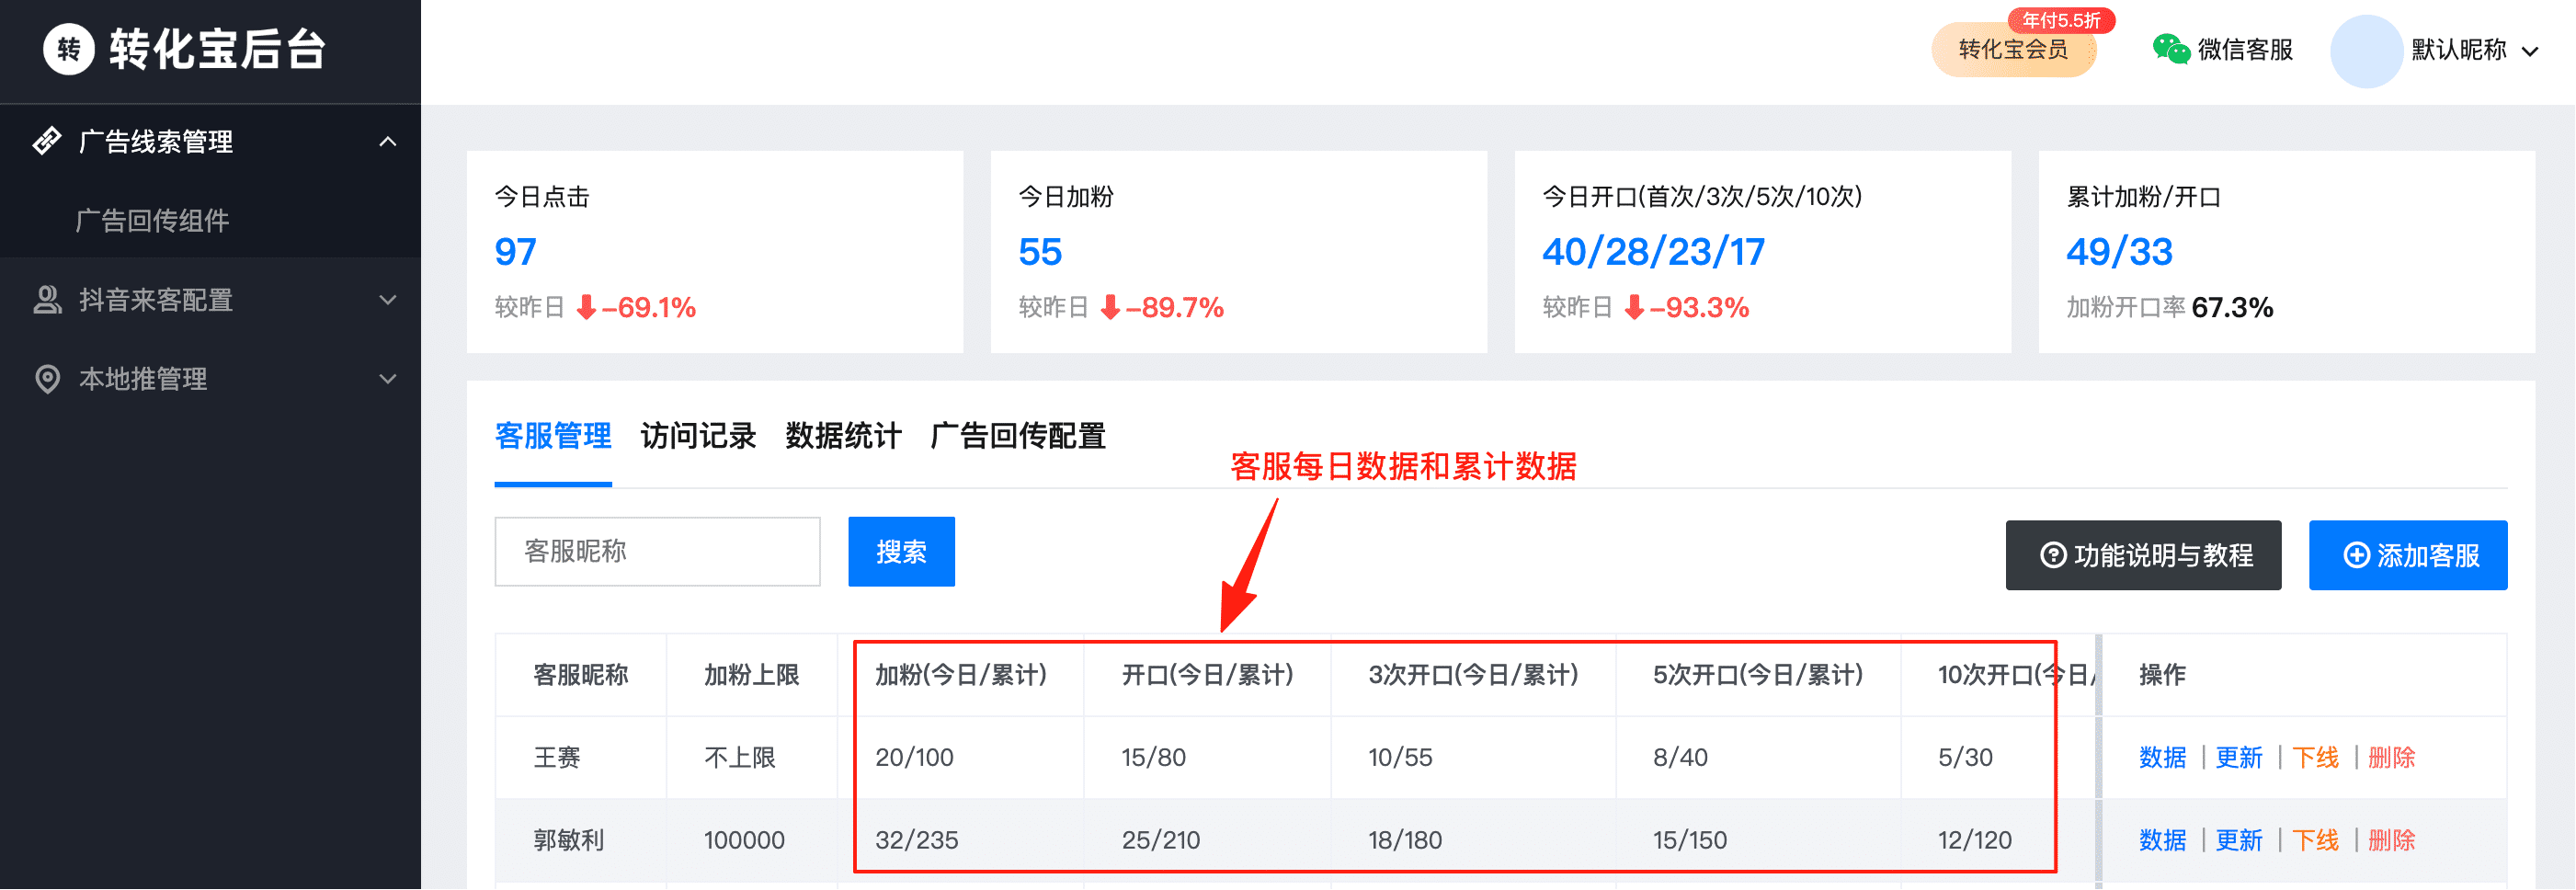Expand the 本地推管理 menu chevron
The width and height of the screenshot is (2576, 890).
click(388, 379)
